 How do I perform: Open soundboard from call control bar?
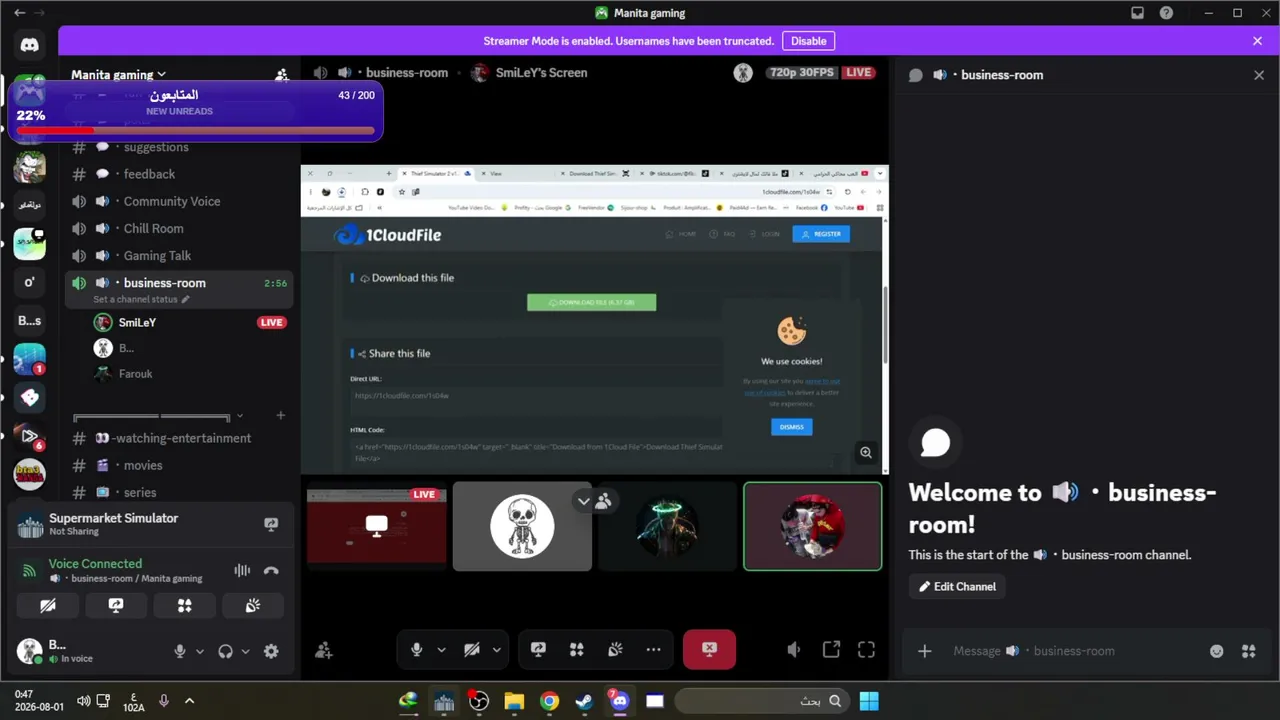tap(615, 650)
